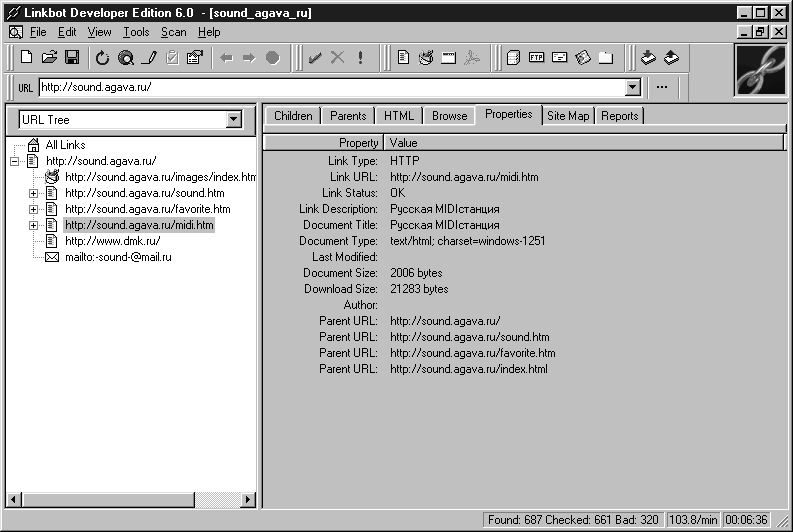Viewport: 793px width, 532px height.
Task: Click the greyed clipboard check icon
Action: (x=172, y=58)
